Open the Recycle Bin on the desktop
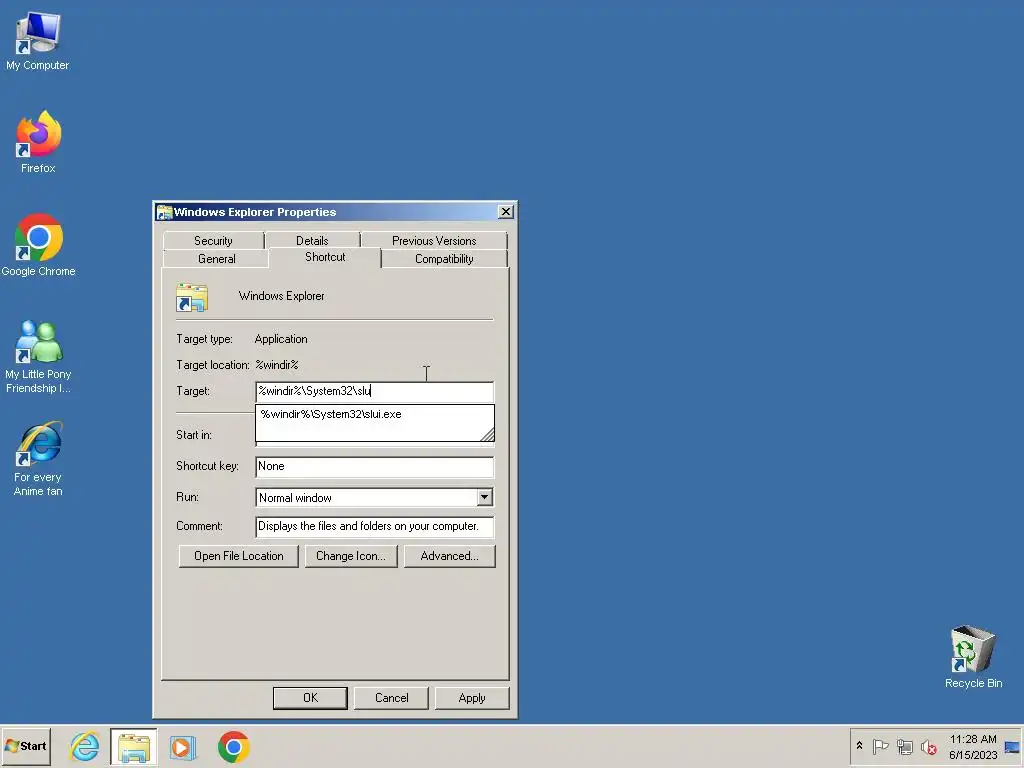This screenshot has height=768, width=1024. (973, 657)
